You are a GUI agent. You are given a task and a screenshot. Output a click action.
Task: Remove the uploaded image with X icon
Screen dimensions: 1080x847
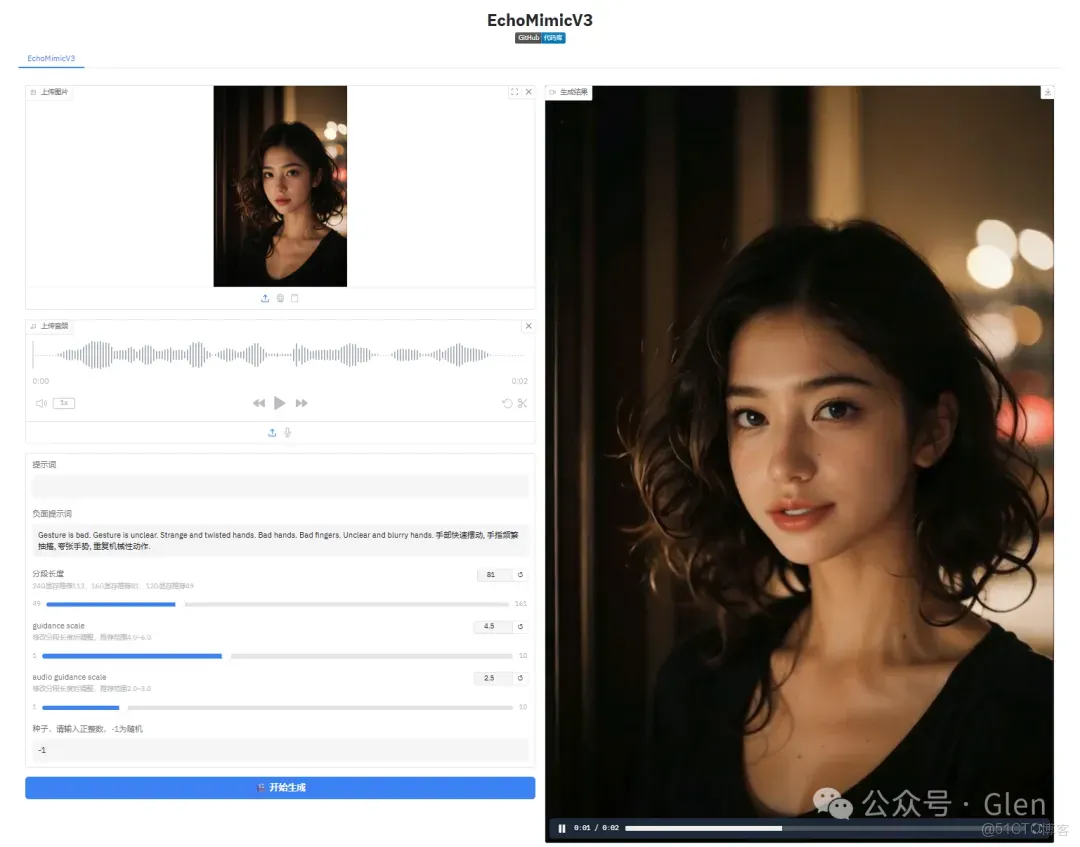pyautogui.click(x=529, y=92)
